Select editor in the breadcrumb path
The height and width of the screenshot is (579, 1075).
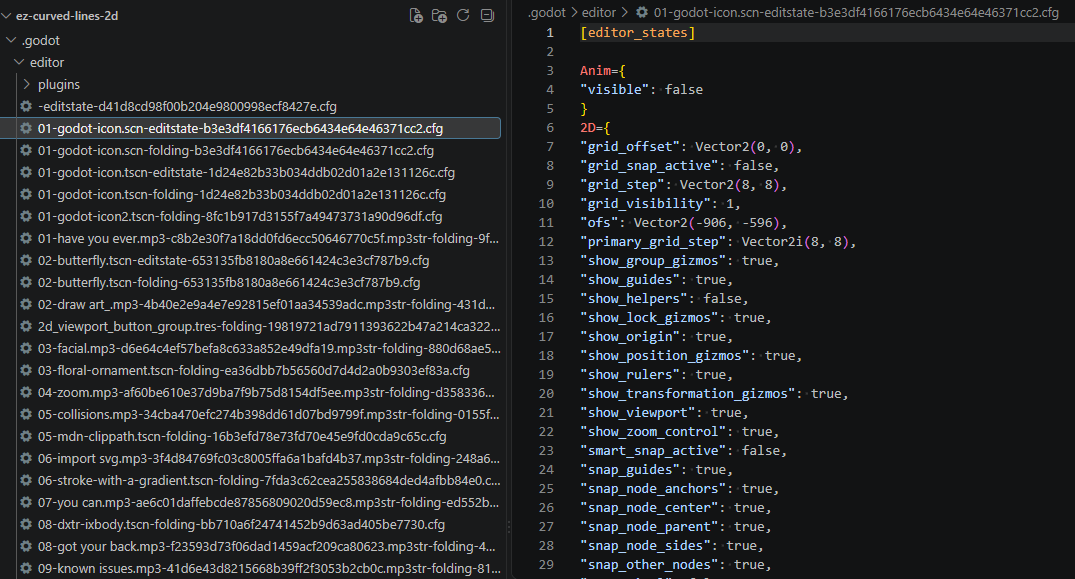pos(599,12)
